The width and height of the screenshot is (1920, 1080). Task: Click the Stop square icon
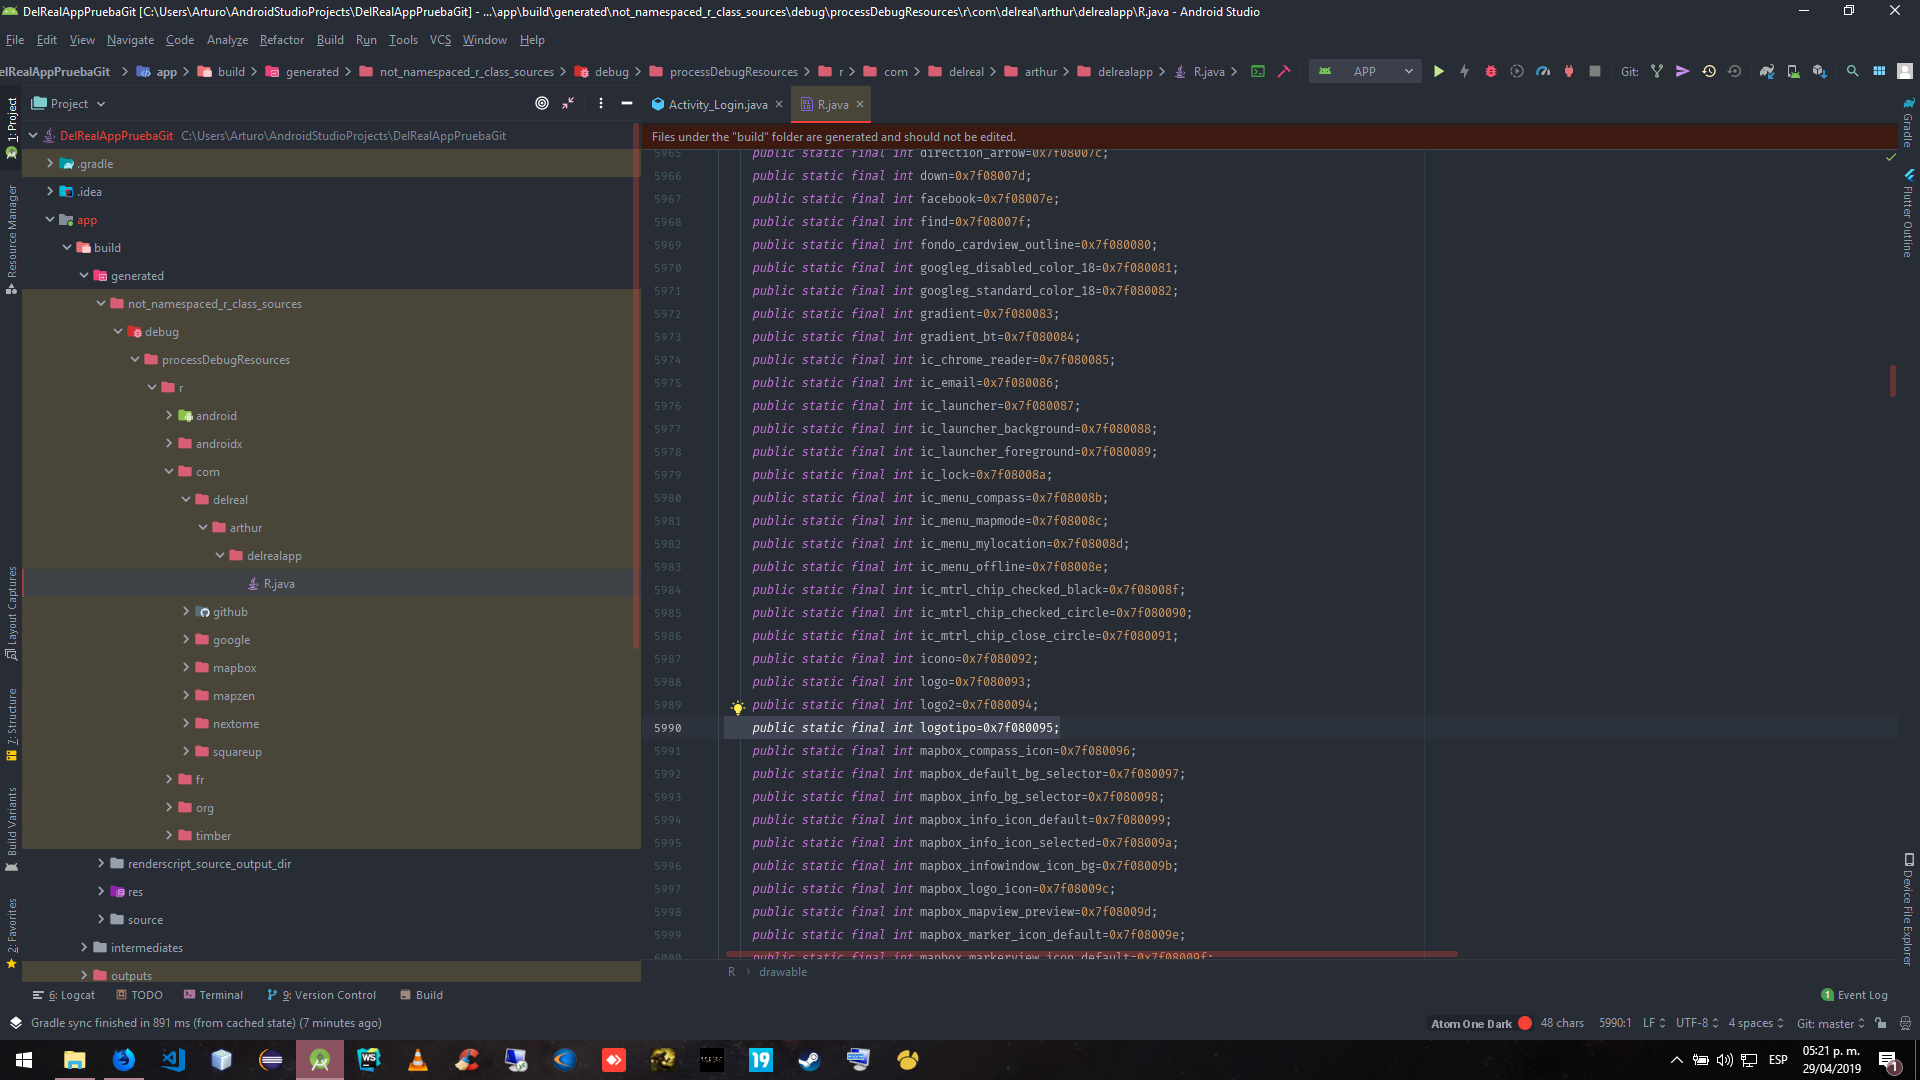(x=1595, y=71)
